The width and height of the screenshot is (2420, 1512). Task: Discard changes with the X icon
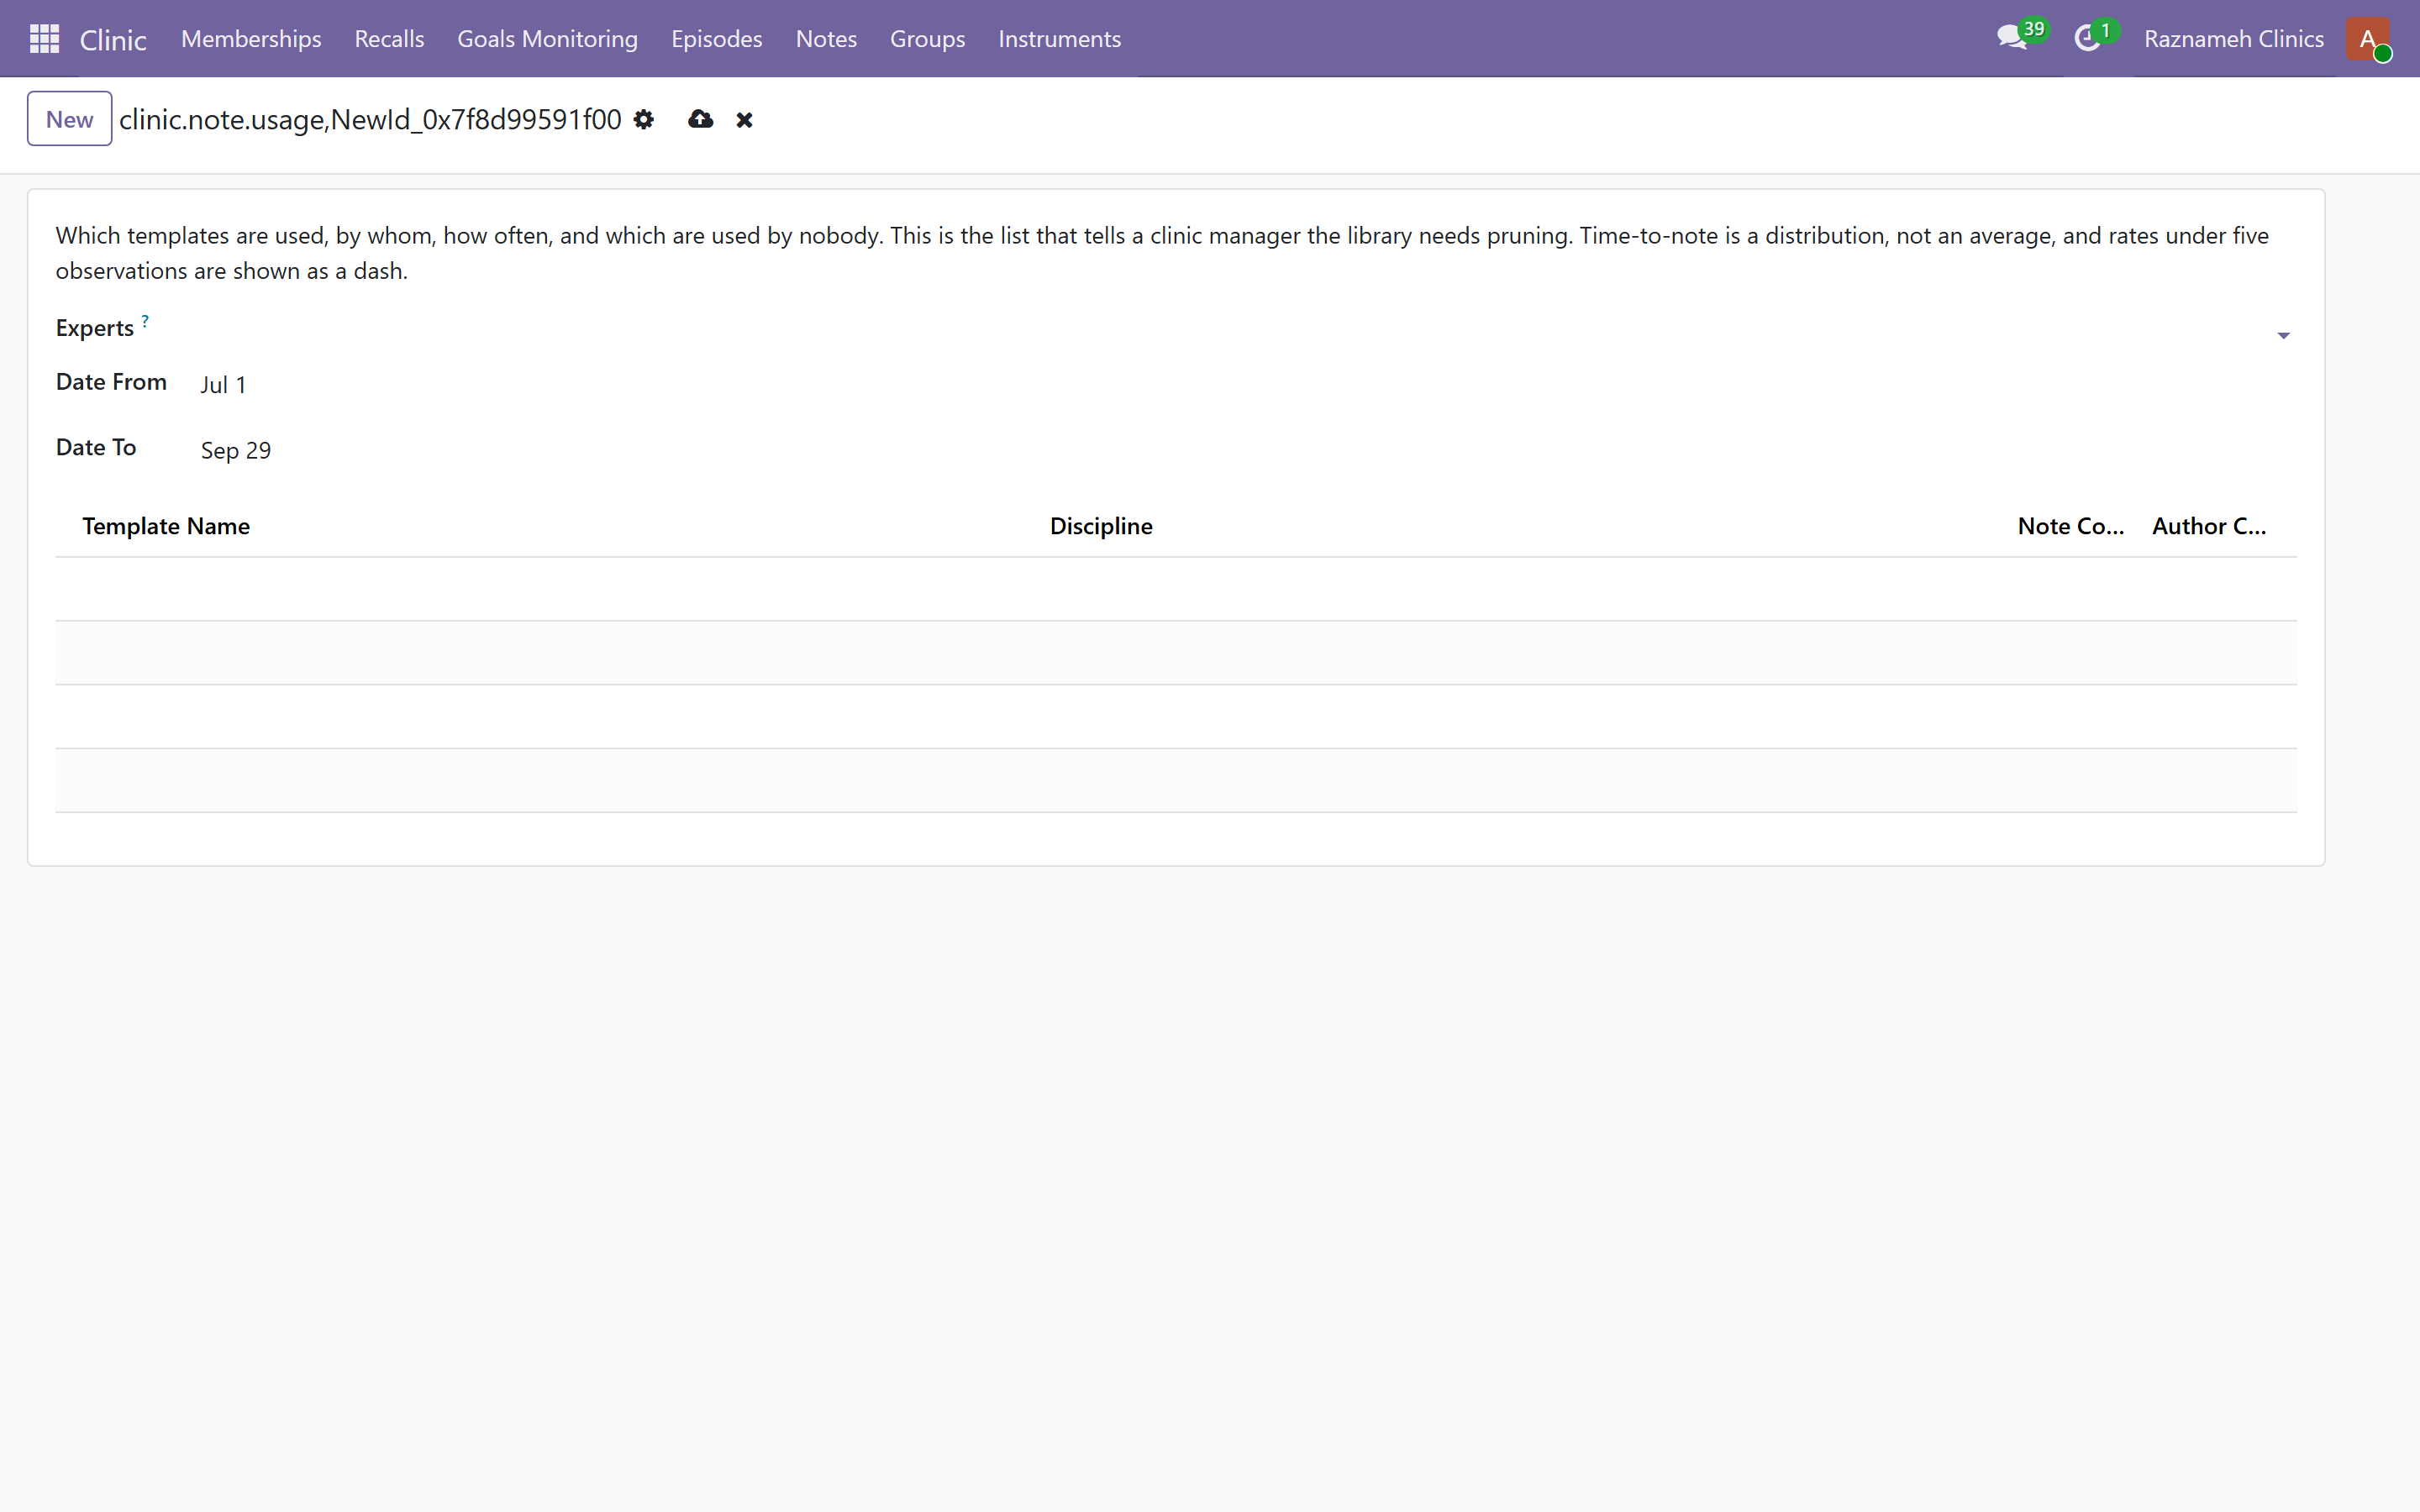[x=744, y=120]
